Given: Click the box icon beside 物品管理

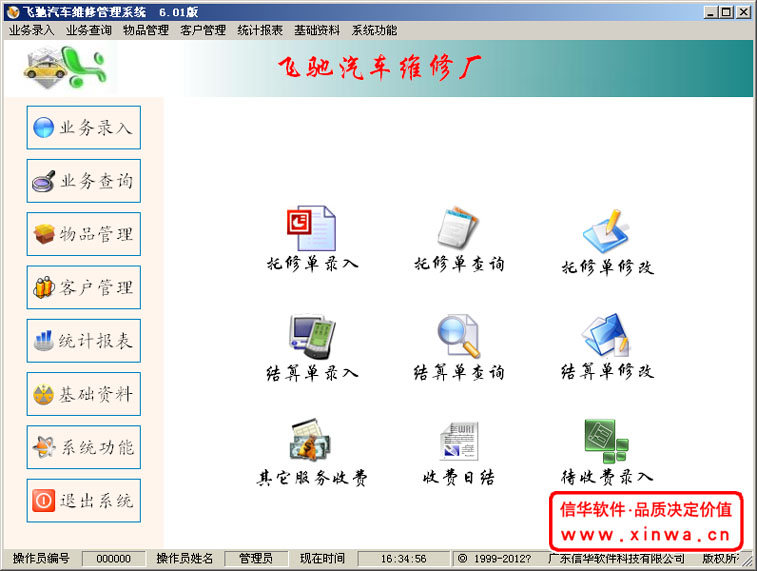Looking at the screenshot, I should [x=44, y=234].
